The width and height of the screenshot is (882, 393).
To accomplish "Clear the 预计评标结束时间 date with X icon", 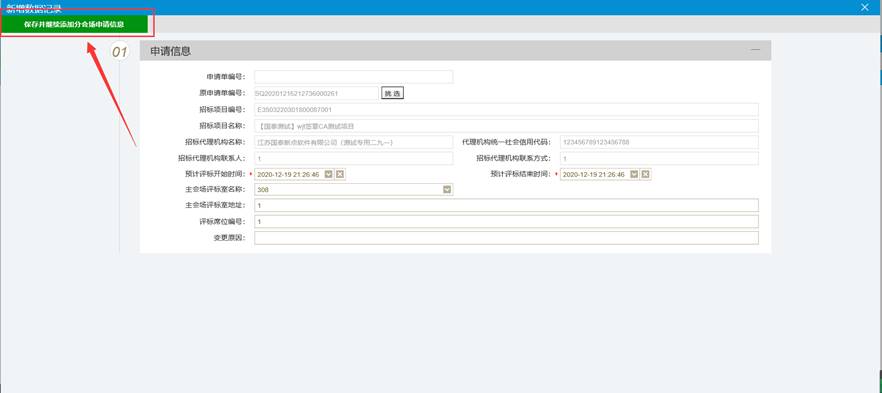I will pos(646,174).
